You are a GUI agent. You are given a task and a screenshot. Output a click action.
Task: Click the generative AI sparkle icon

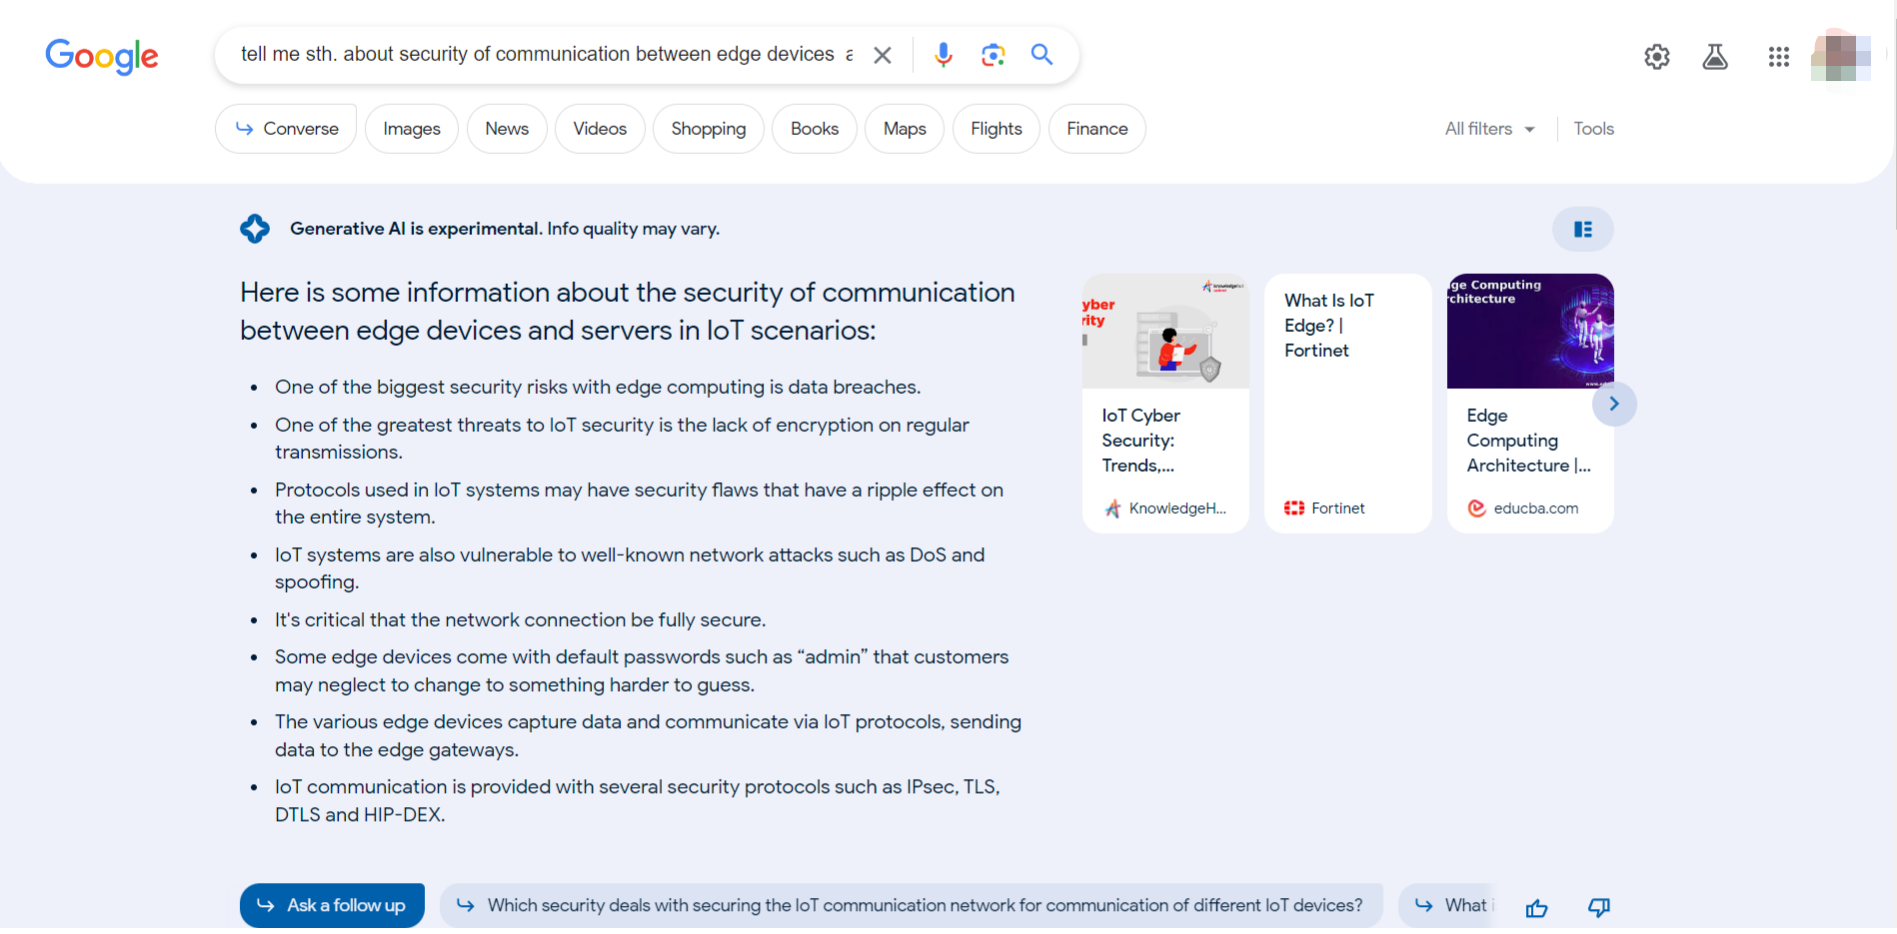255,229
